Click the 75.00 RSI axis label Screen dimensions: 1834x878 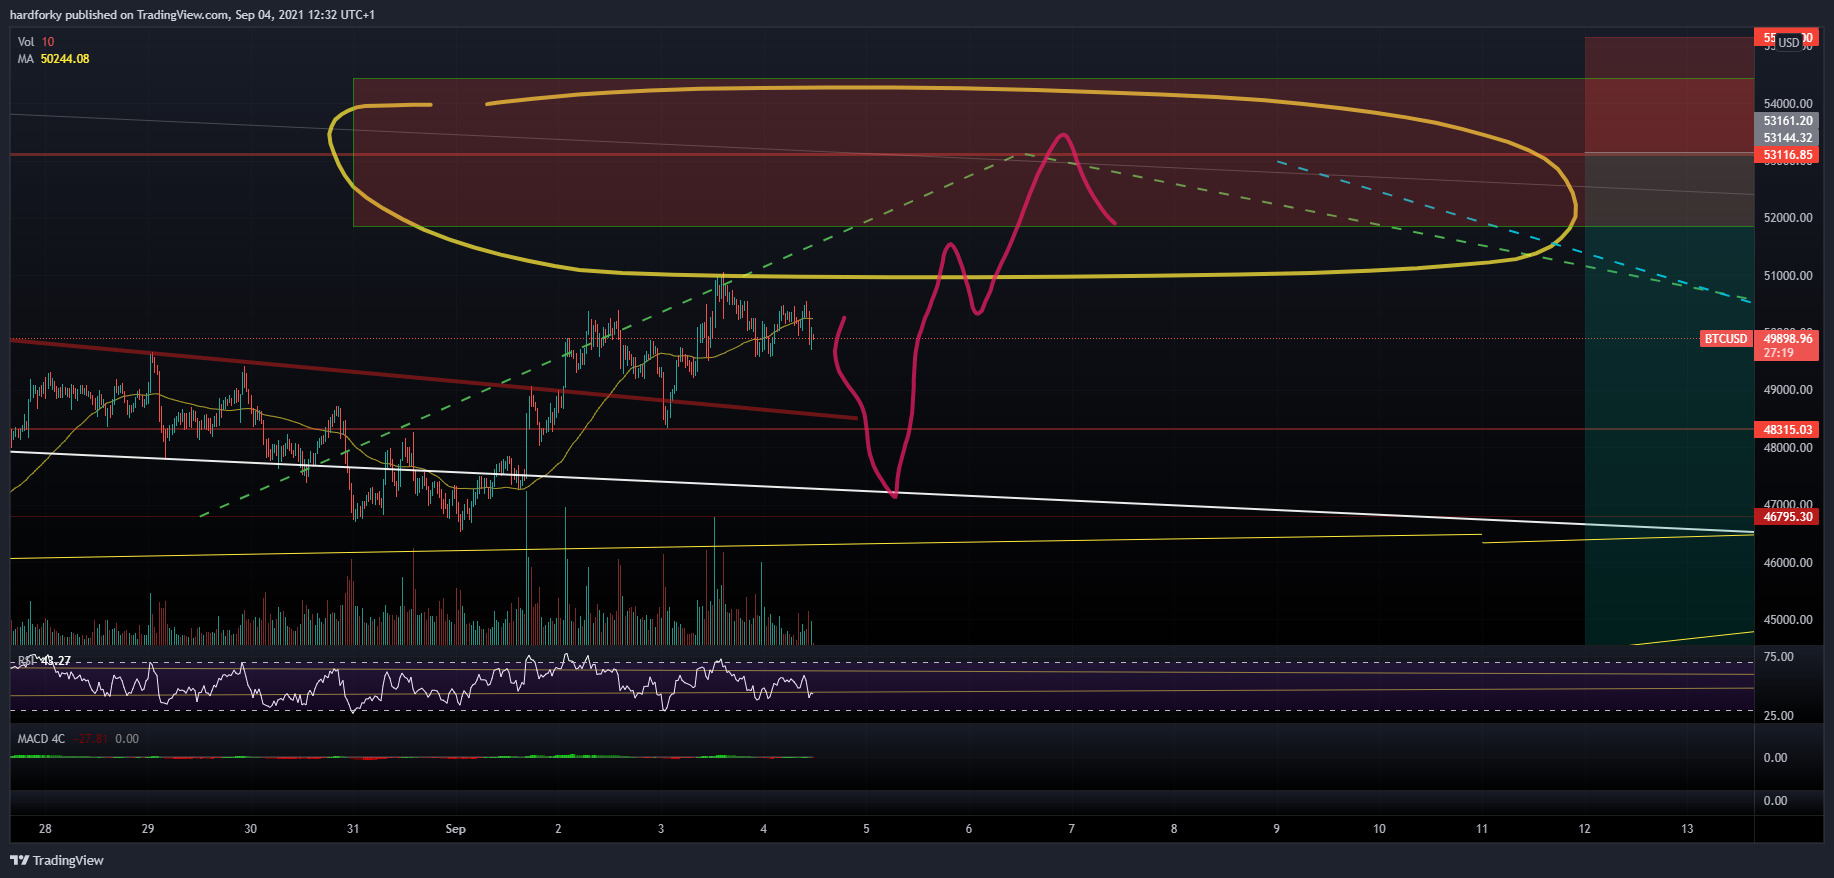(x=1778, y=657)
